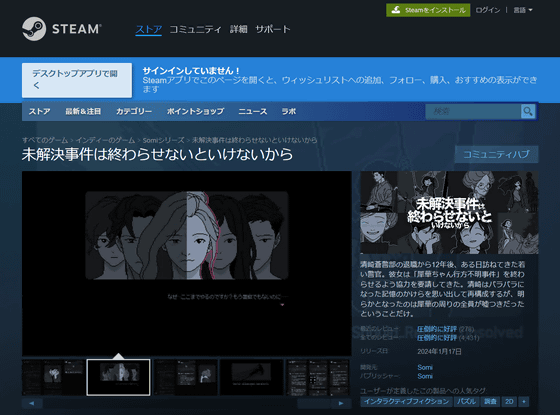The image size is (560, 415).
Task: Select the third screenshot thumbnail
Action: (185, 377)
